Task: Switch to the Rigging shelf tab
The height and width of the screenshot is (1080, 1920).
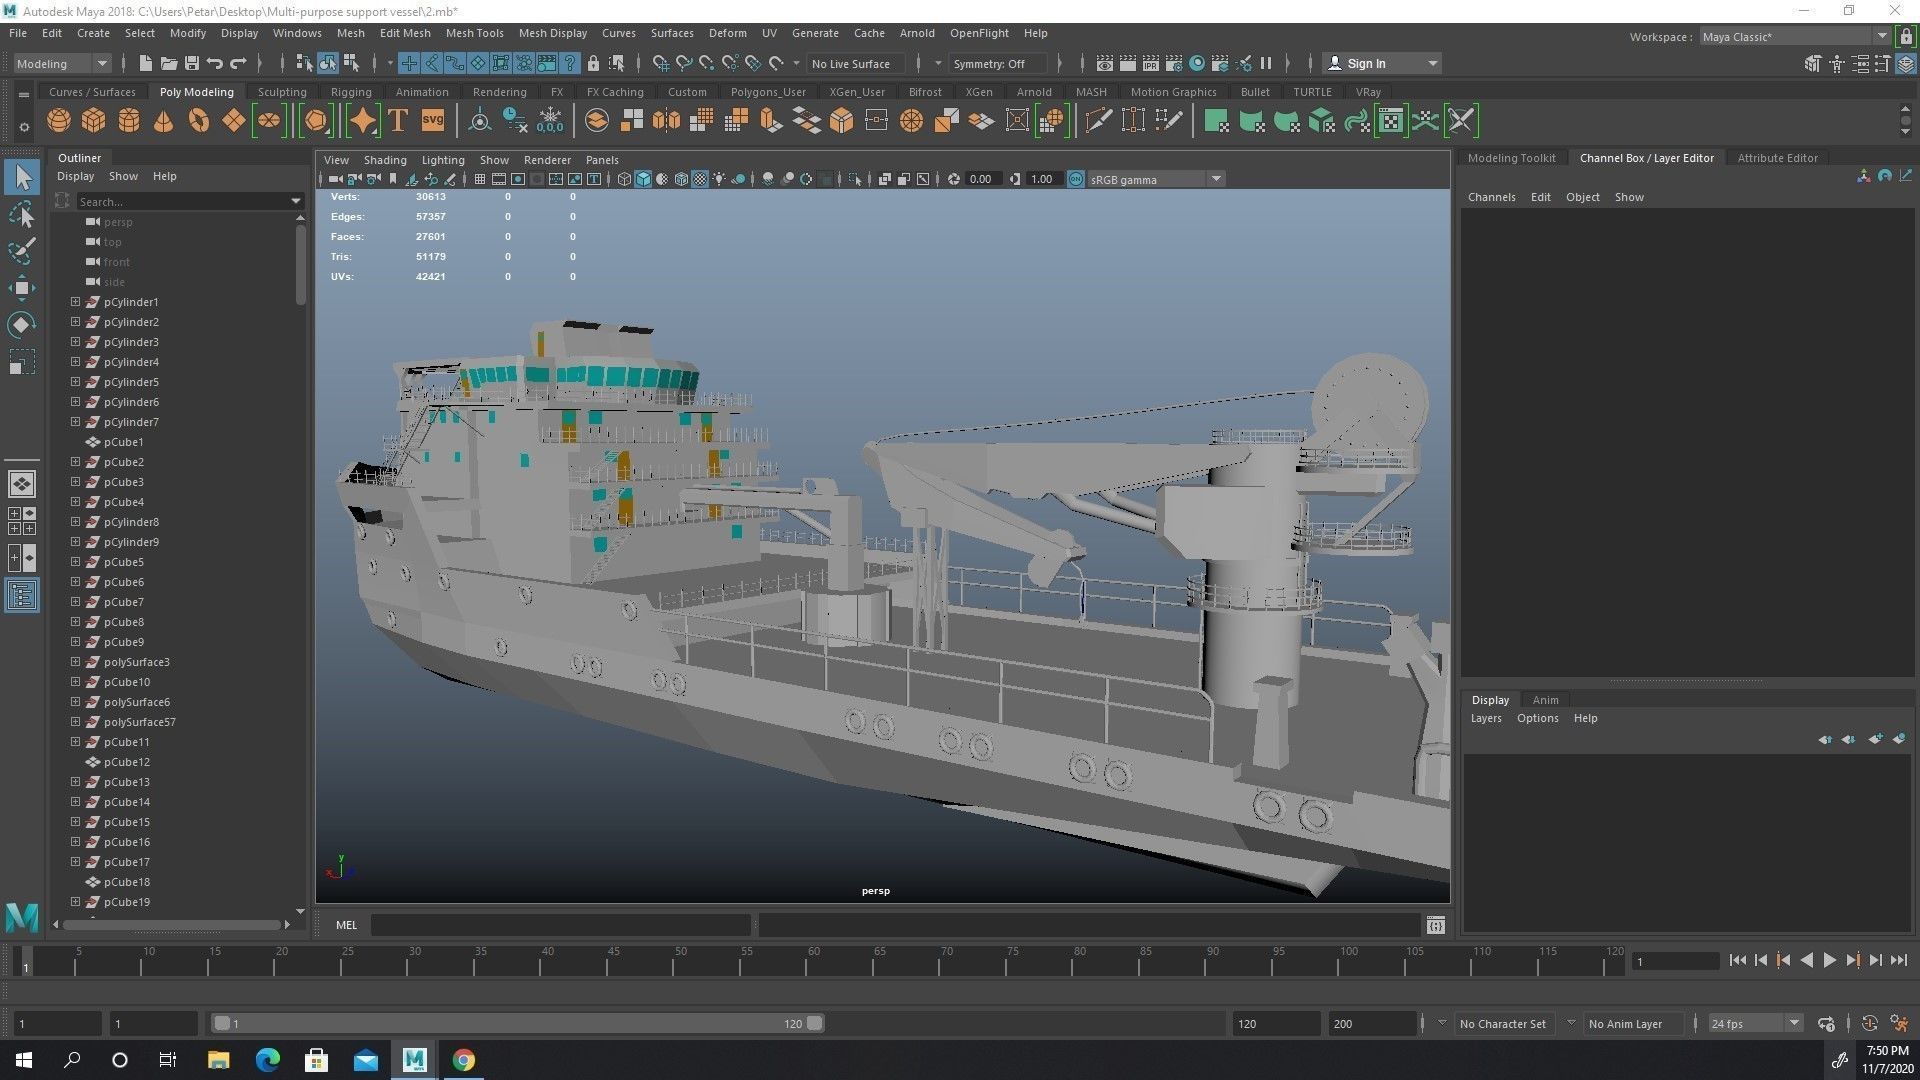Action: click(x=351, y=92)
